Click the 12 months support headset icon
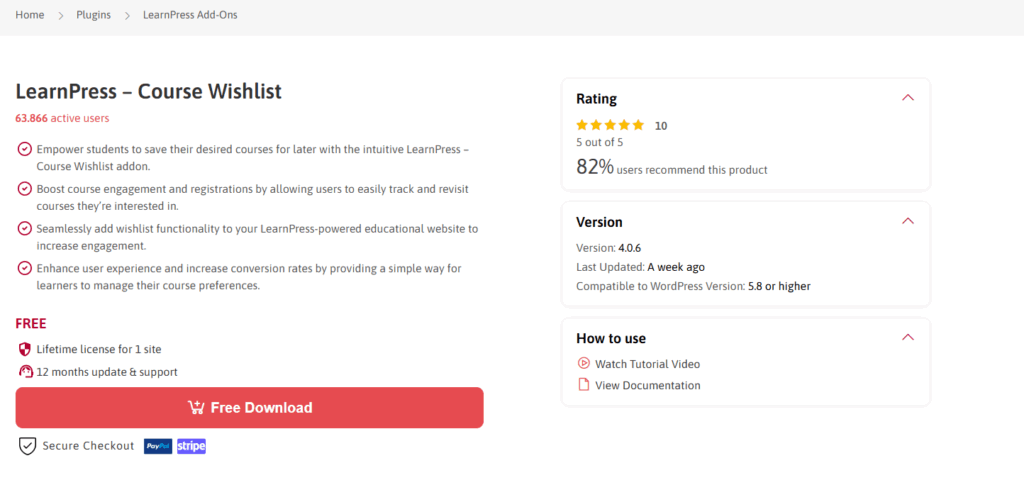The height and width of the screenshot is (485, 1024). tap(25, 372)
